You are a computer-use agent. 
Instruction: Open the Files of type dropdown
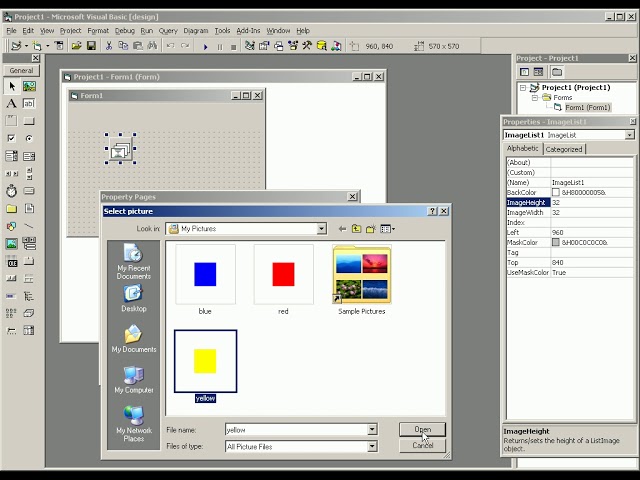pos(372,447)
